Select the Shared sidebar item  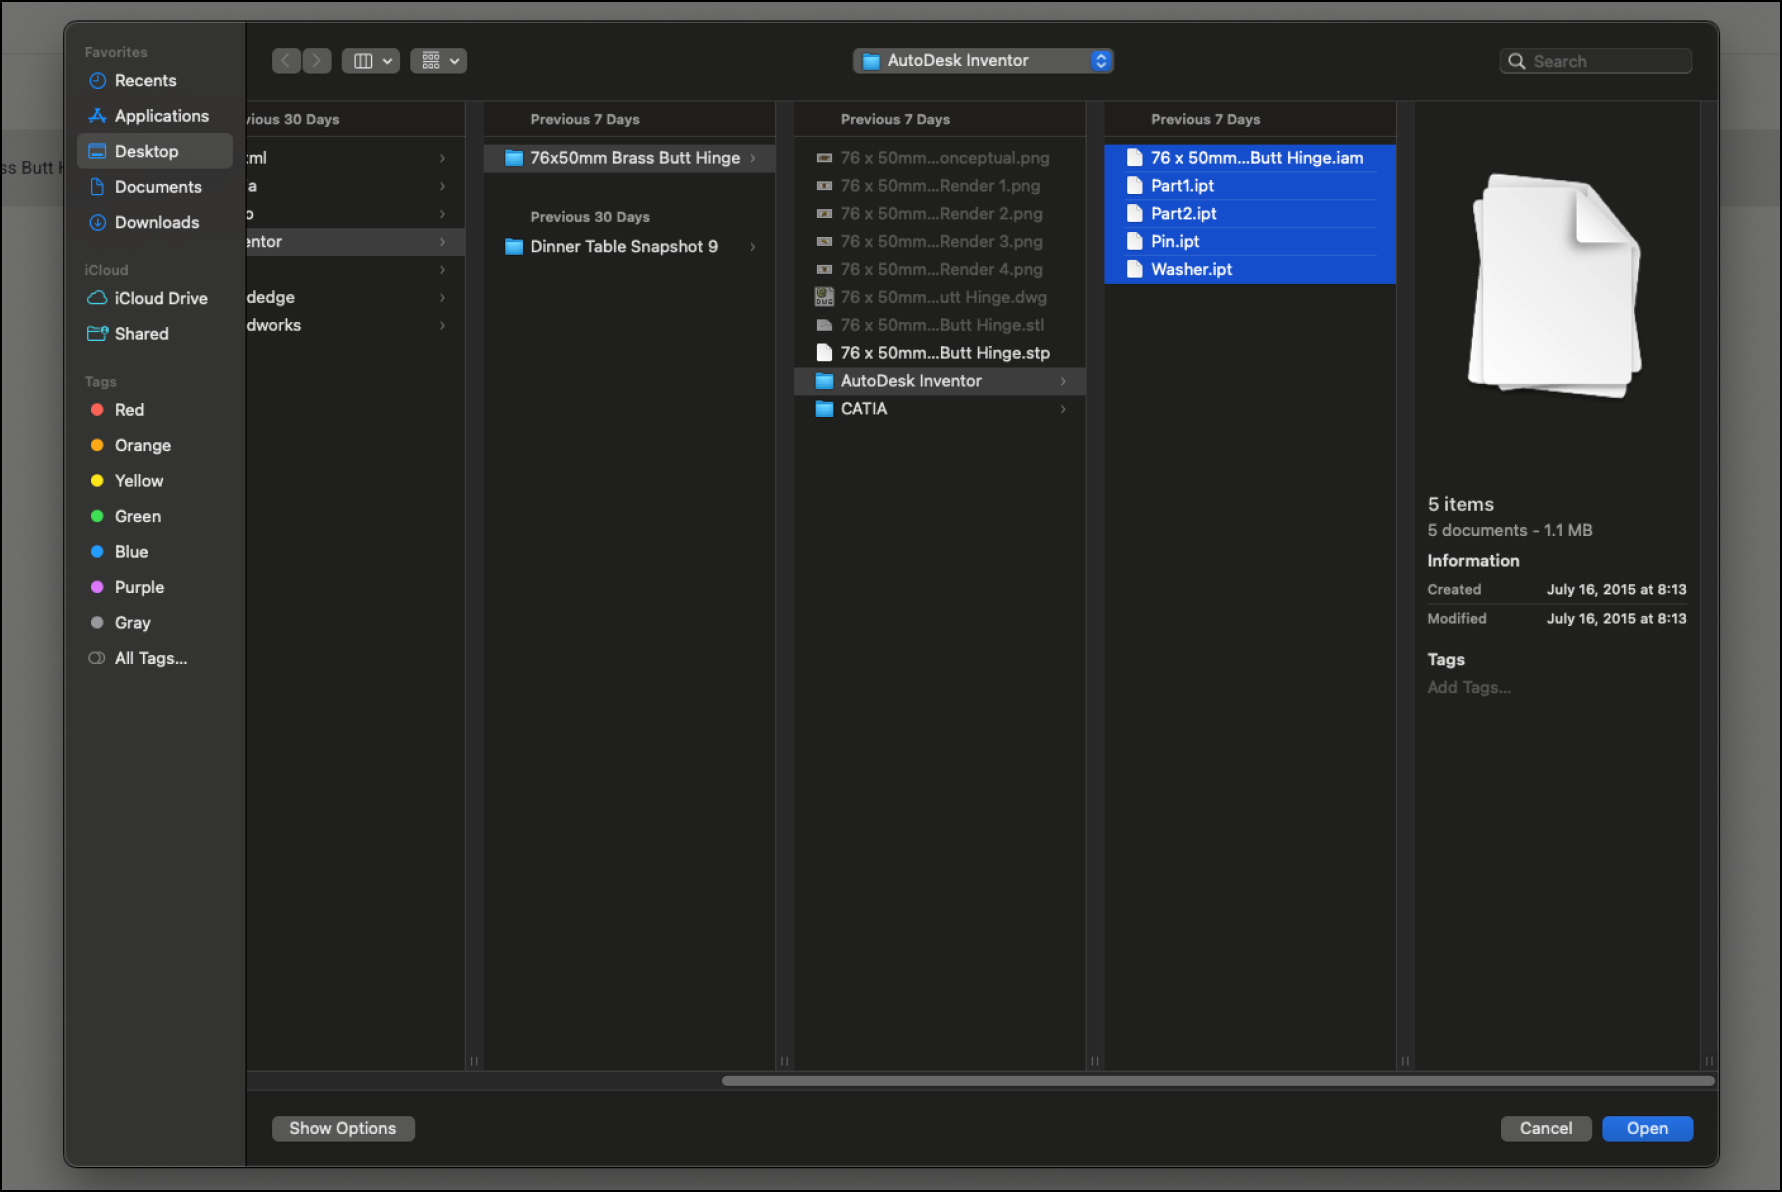[141, 334]
